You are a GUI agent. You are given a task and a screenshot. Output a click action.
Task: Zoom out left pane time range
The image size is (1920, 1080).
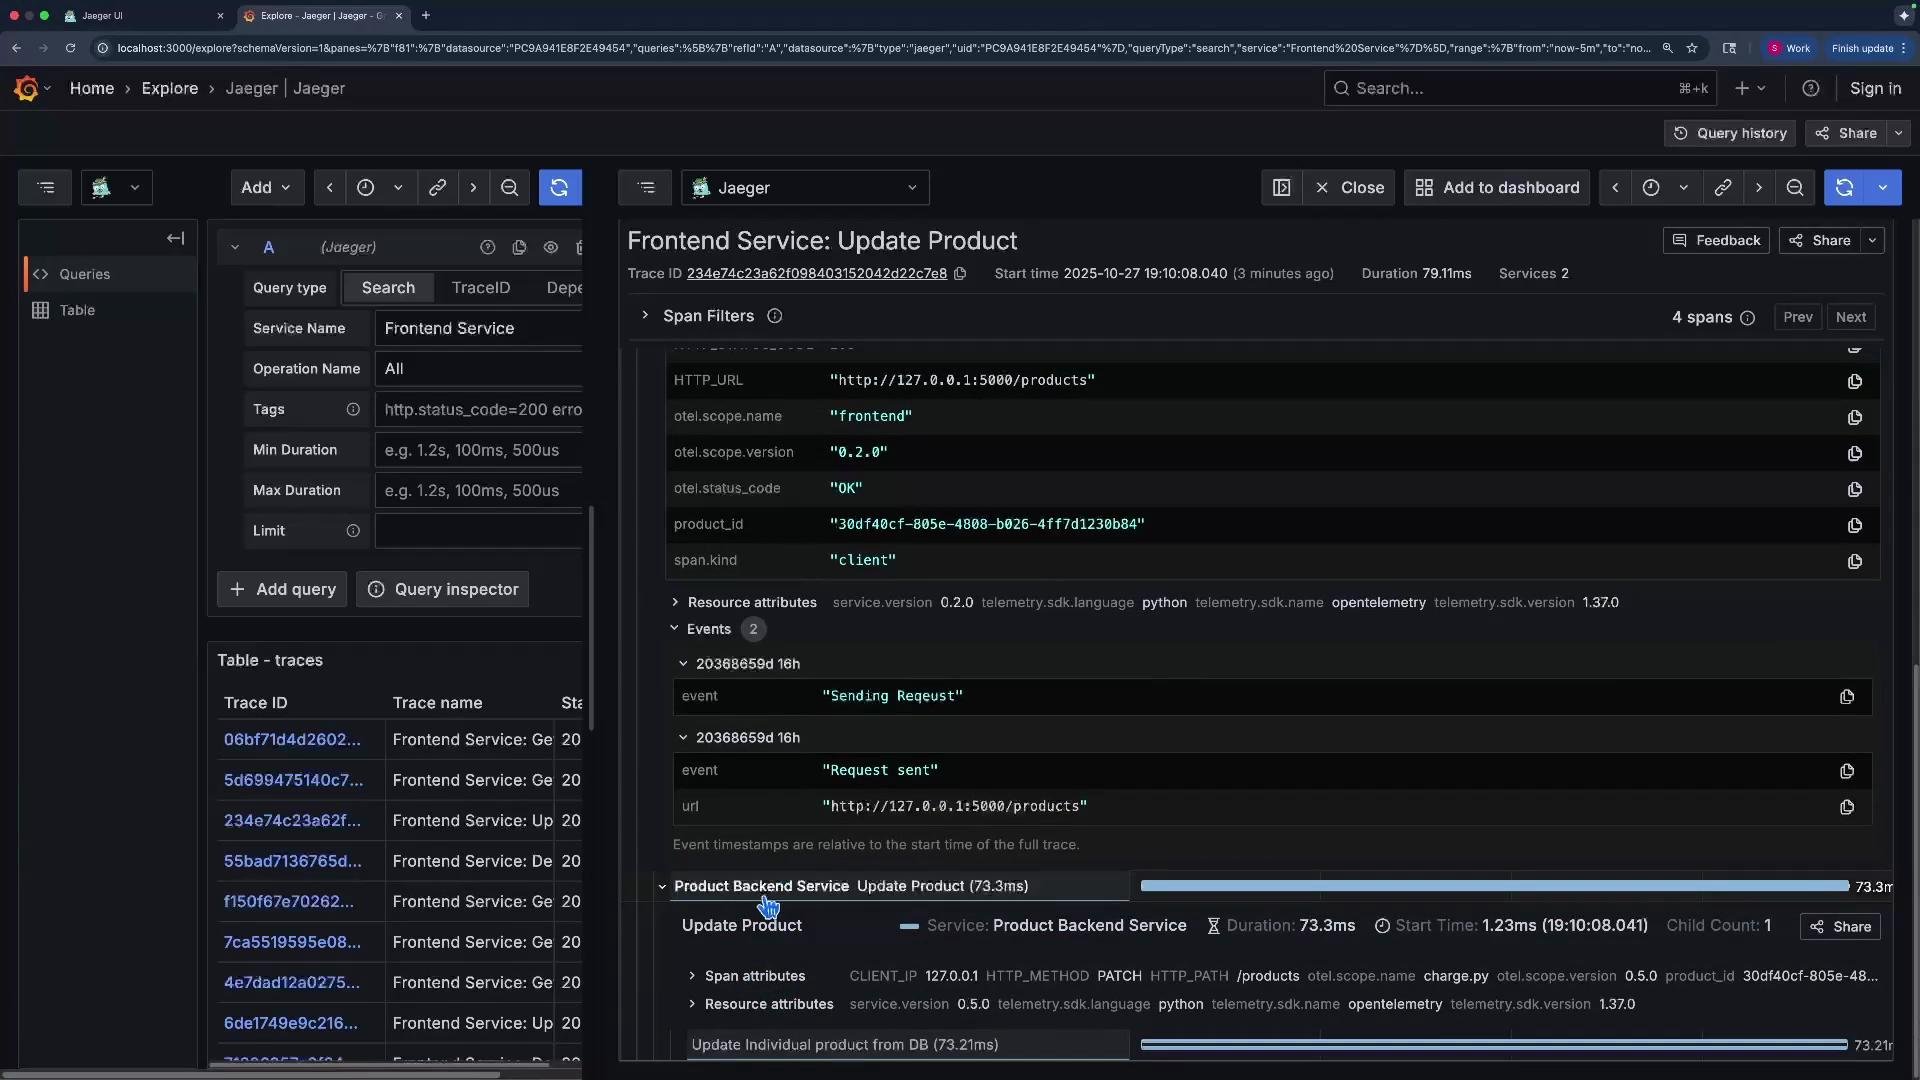click(510, 188)
